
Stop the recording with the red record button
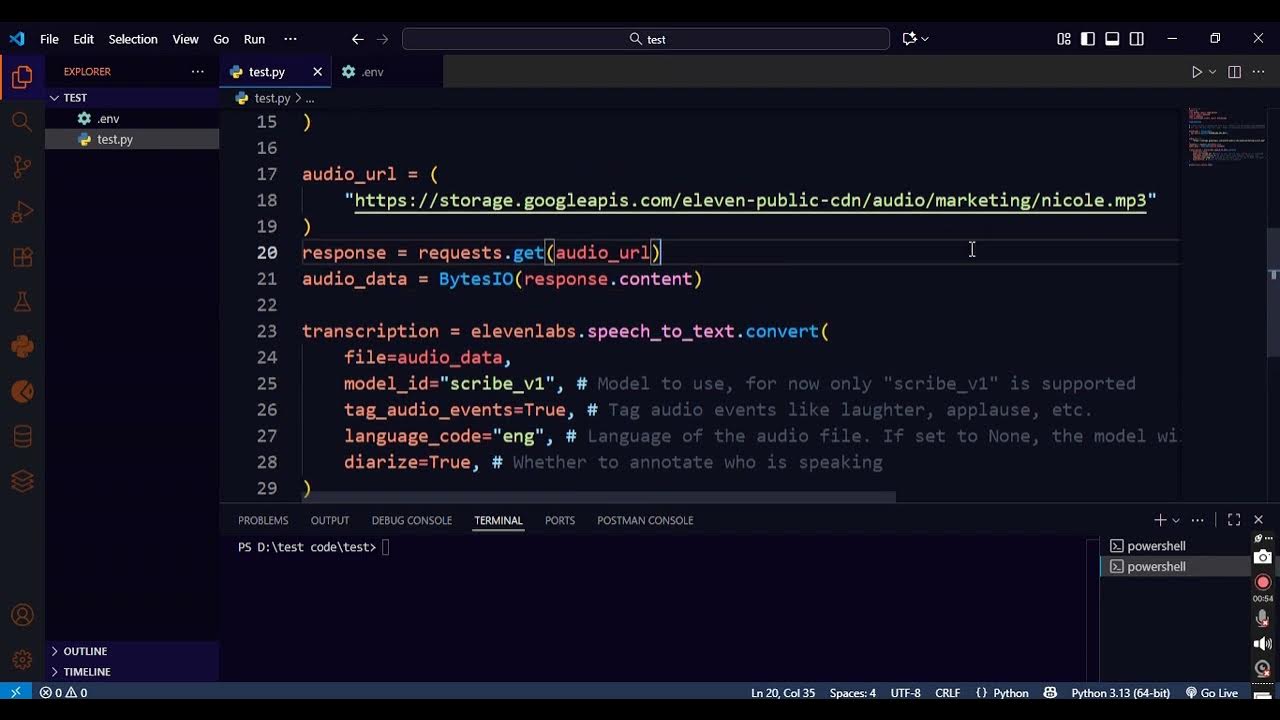coord(1262,582)
